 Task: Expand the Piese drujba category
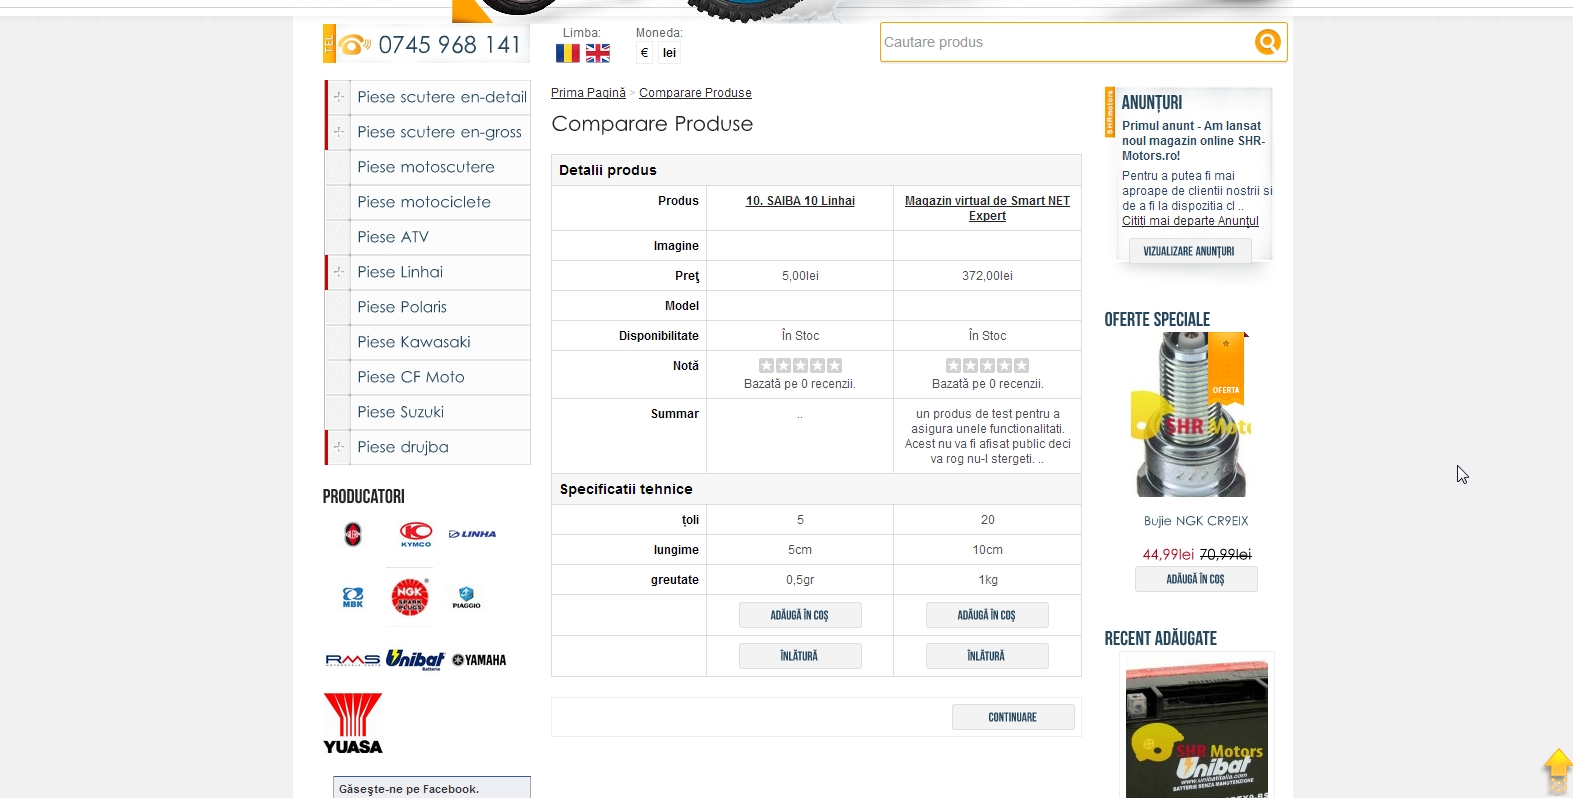click(339, 447)
